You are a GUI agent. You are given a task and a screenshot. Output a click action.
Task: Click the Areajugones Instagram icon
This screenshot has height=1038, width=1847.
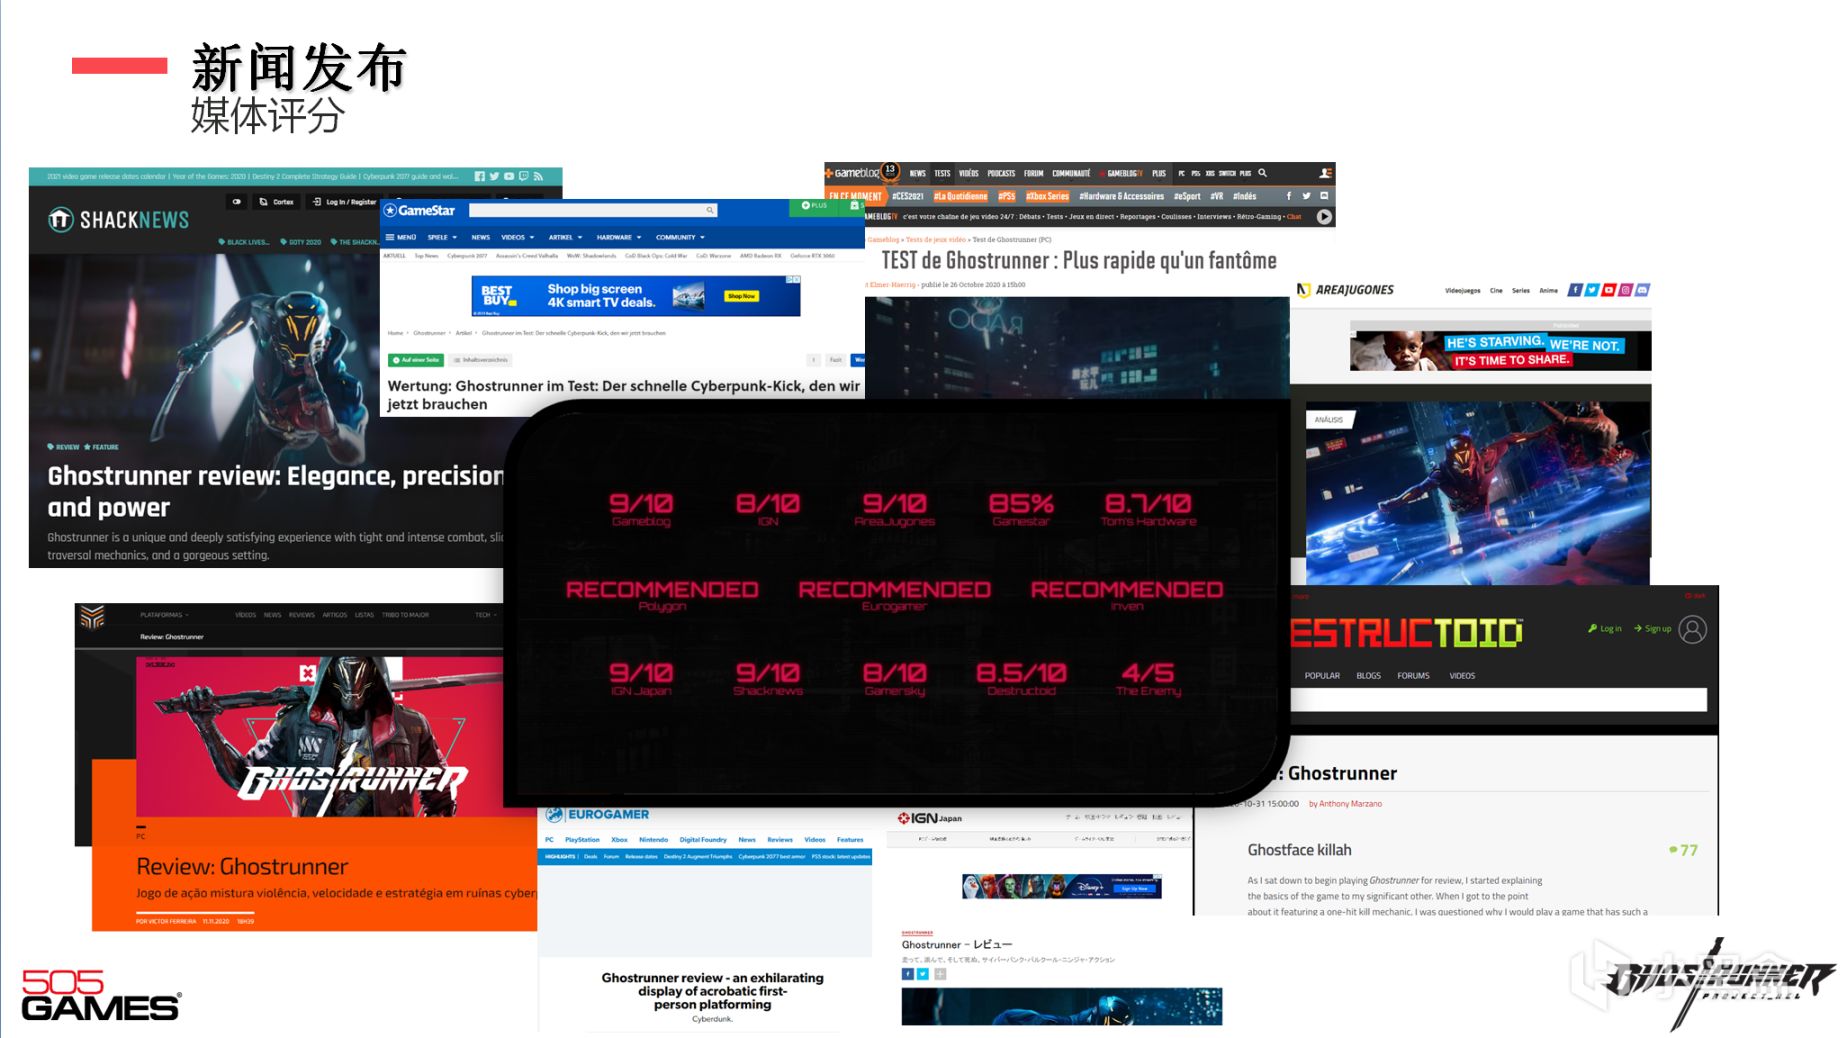point(1626,290)
